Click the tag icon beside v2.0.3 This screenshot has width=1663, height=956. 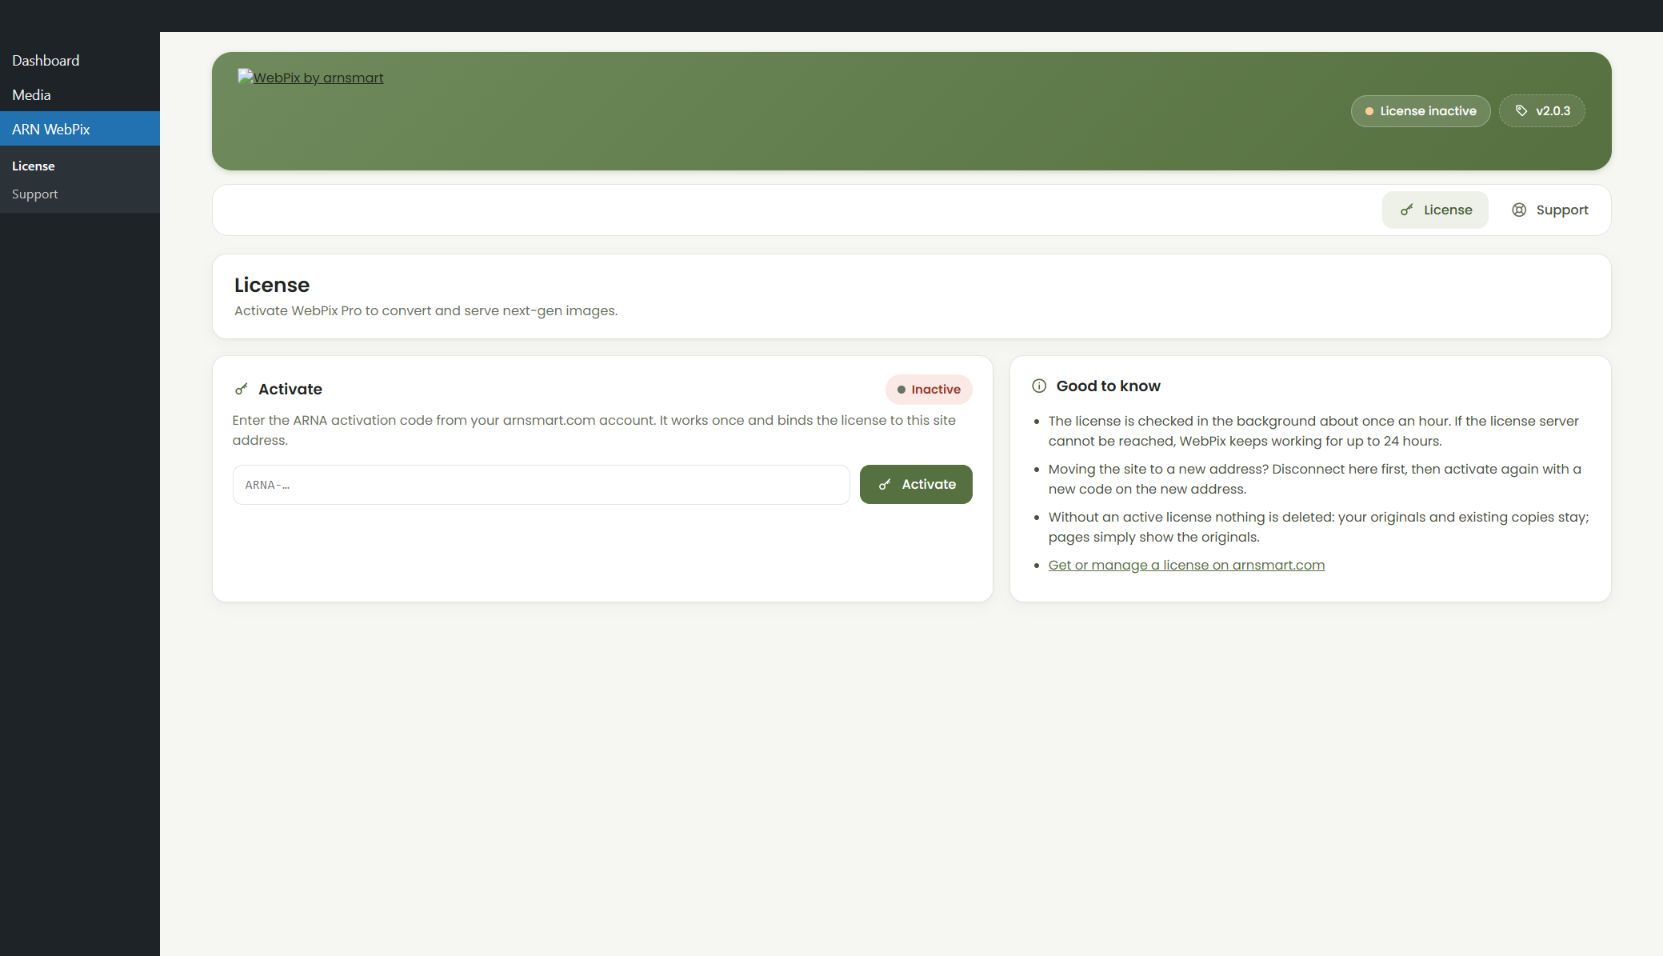point(1521,111)
